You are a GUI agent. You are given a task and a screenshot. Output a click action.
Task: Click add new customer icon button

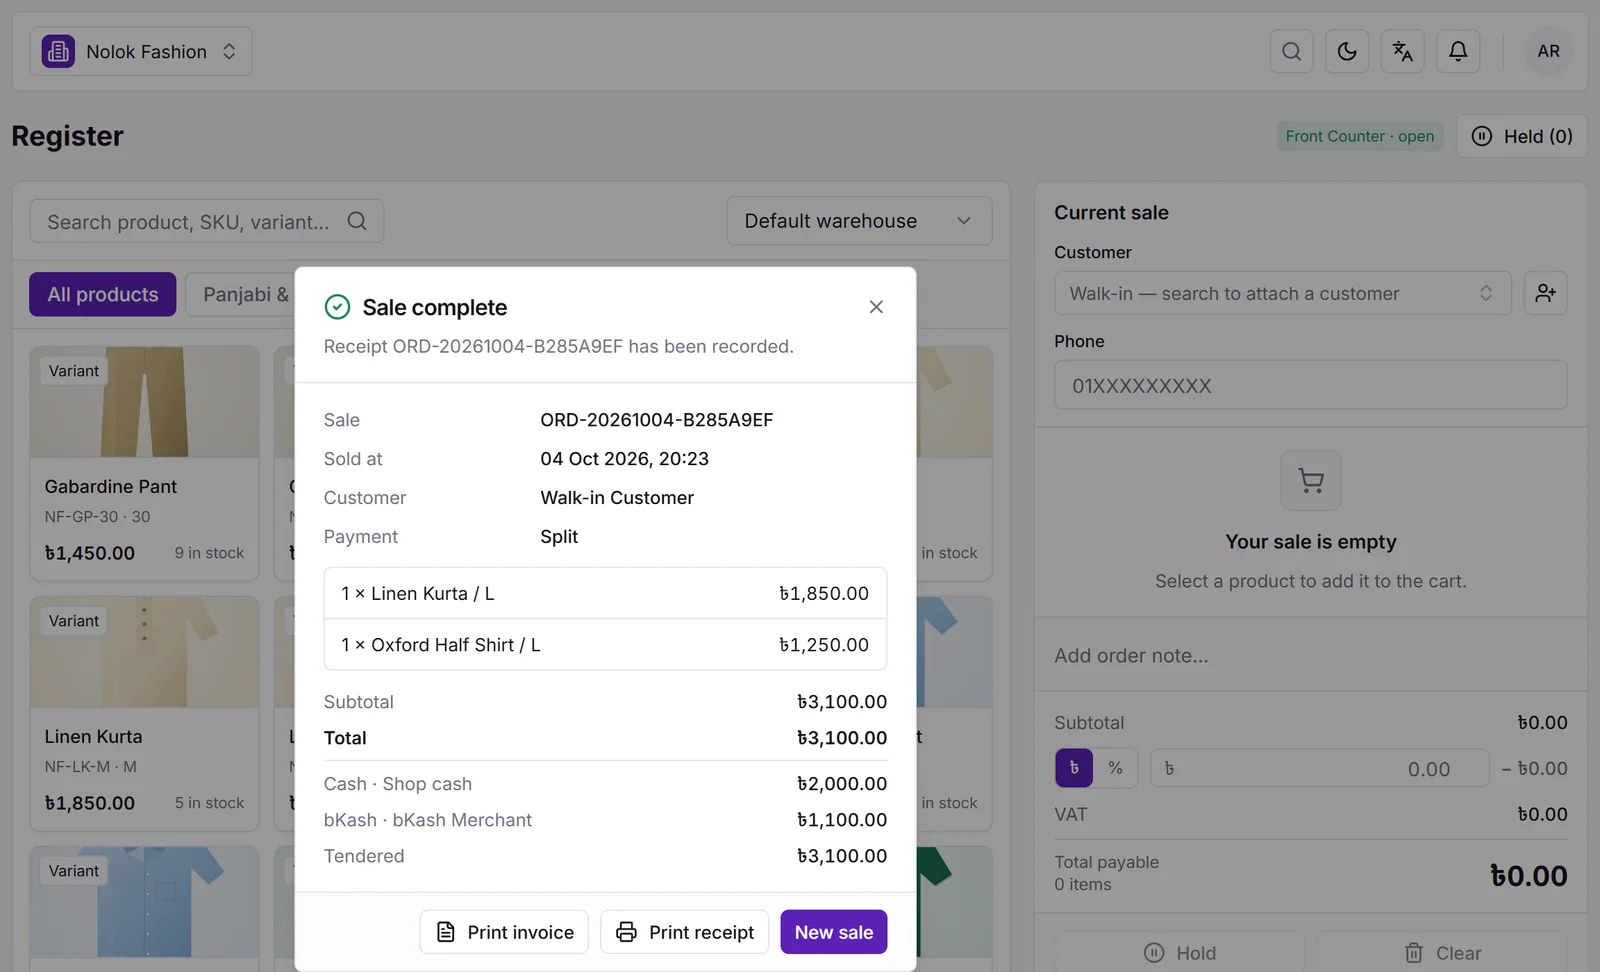(1545, 293)
